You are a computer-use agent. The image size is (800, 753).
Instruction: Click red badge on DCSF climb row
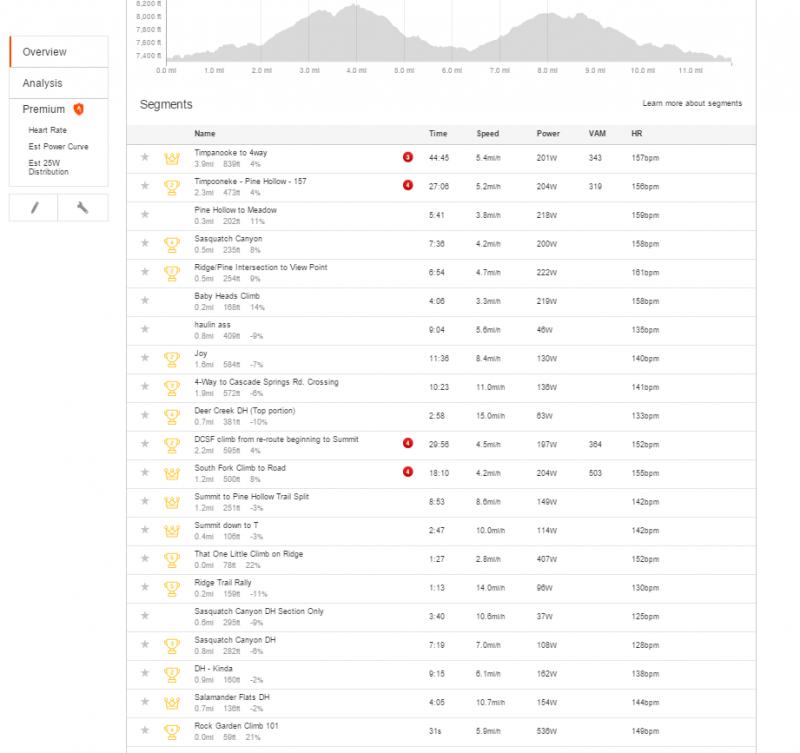(408, 443)
